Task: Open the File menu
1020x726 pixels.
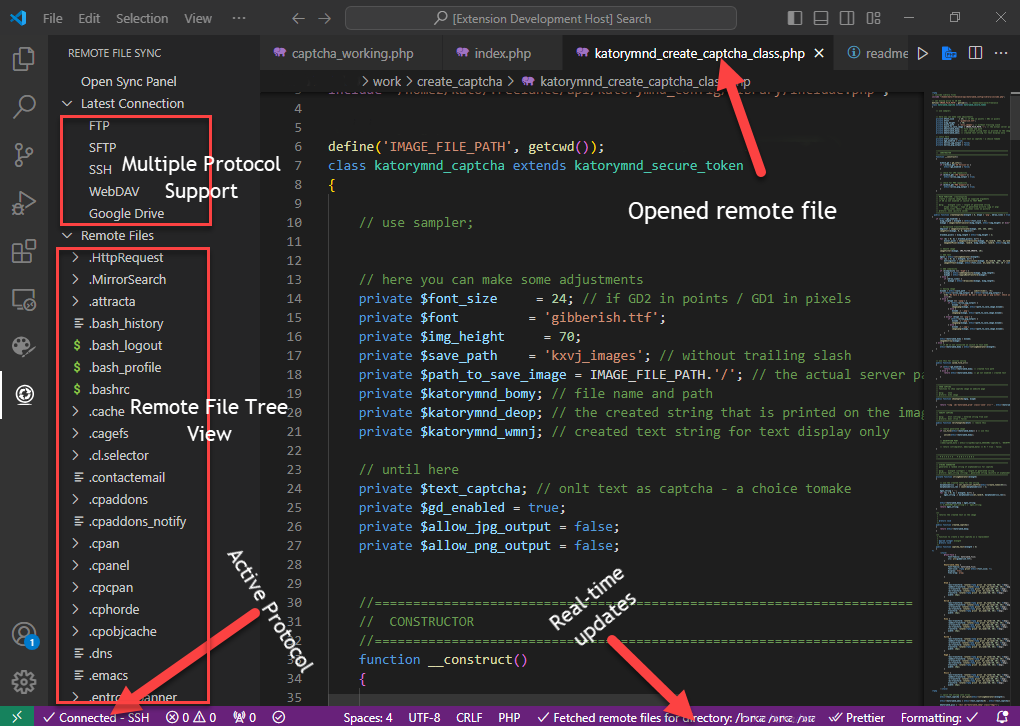Action: (53, 18)
